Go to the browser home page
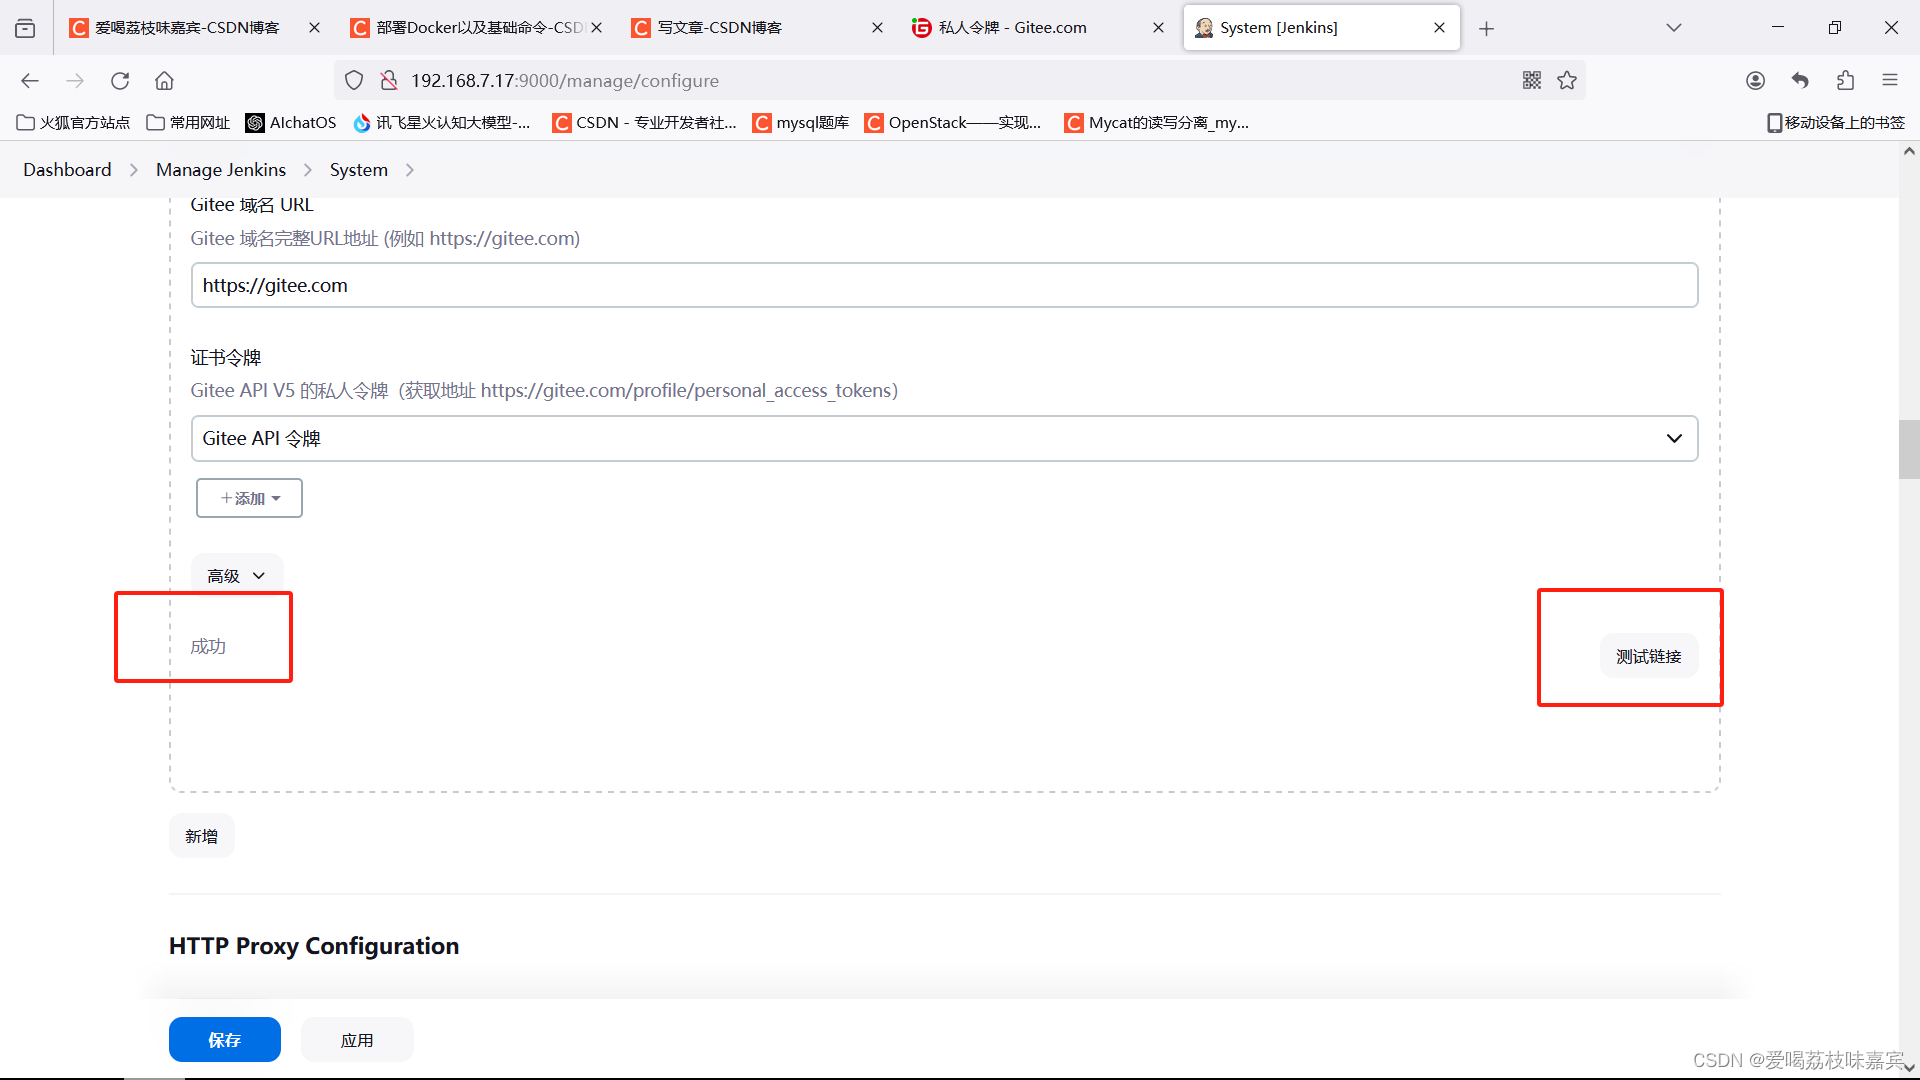Image resolution: width=1920 pixels, height=1080 pixels. click(165, 81)
